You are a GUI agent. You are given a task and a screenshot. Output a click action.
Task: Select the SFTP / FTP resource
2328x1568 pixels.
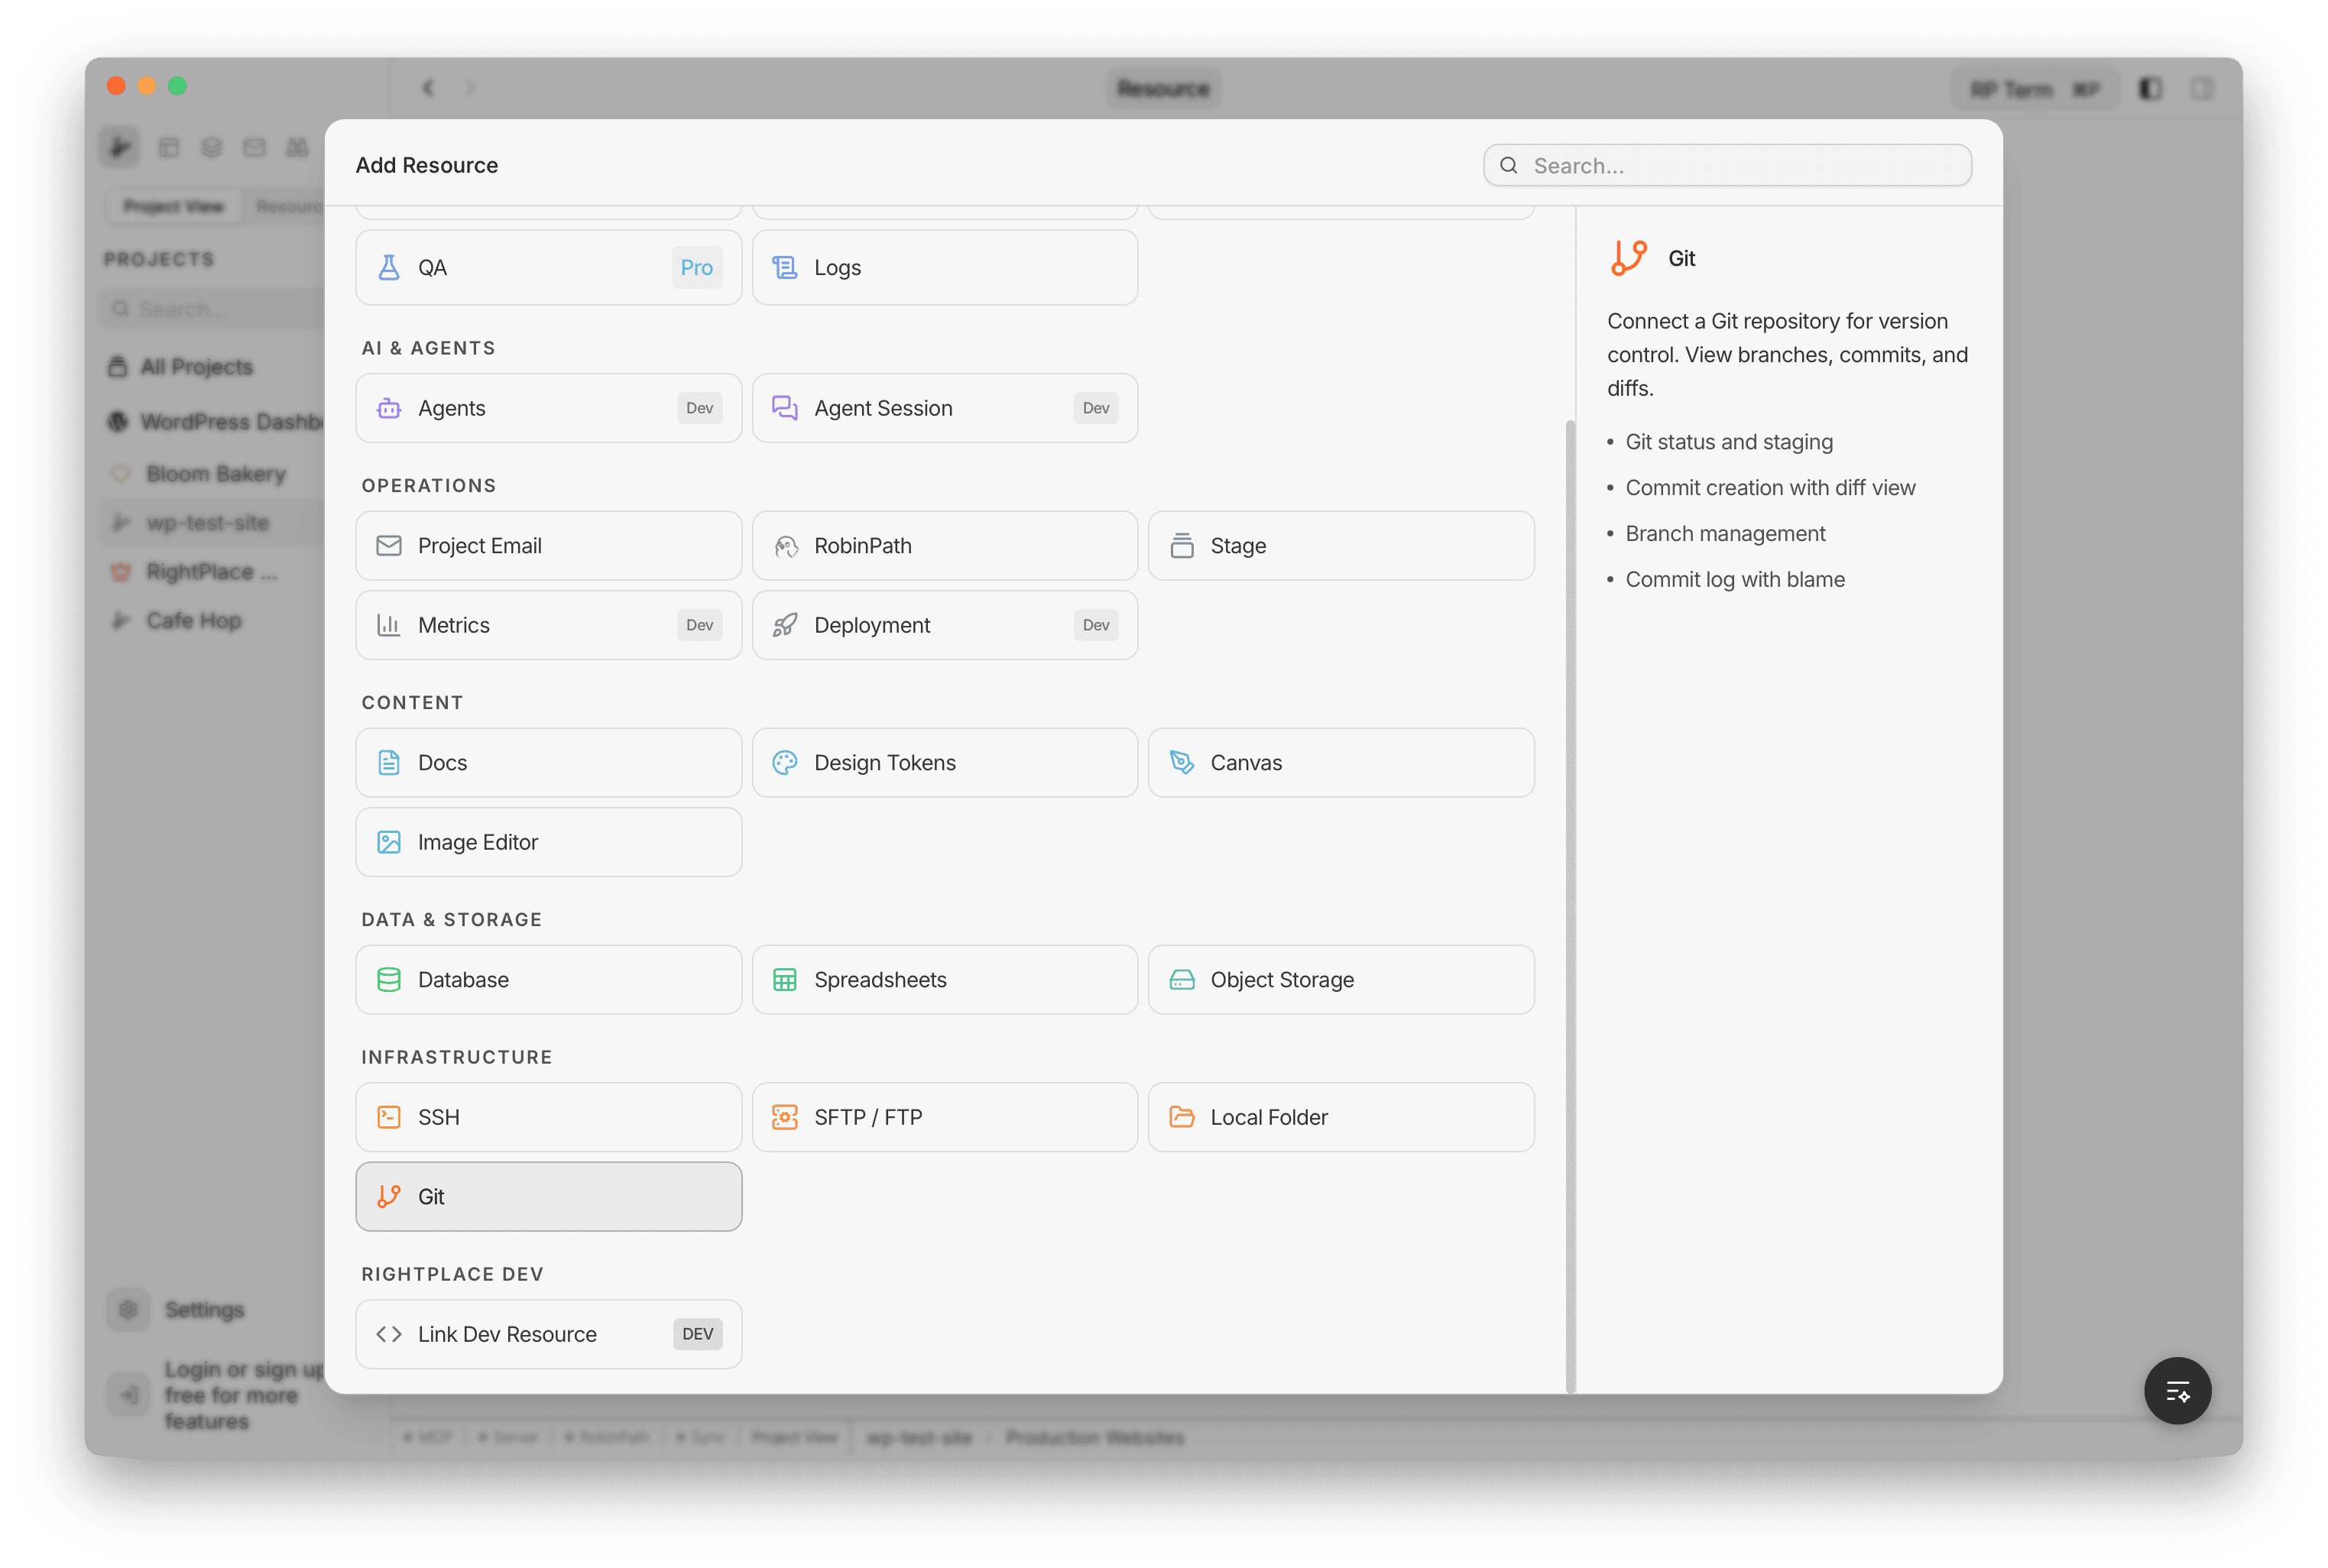coord(944,1116)
